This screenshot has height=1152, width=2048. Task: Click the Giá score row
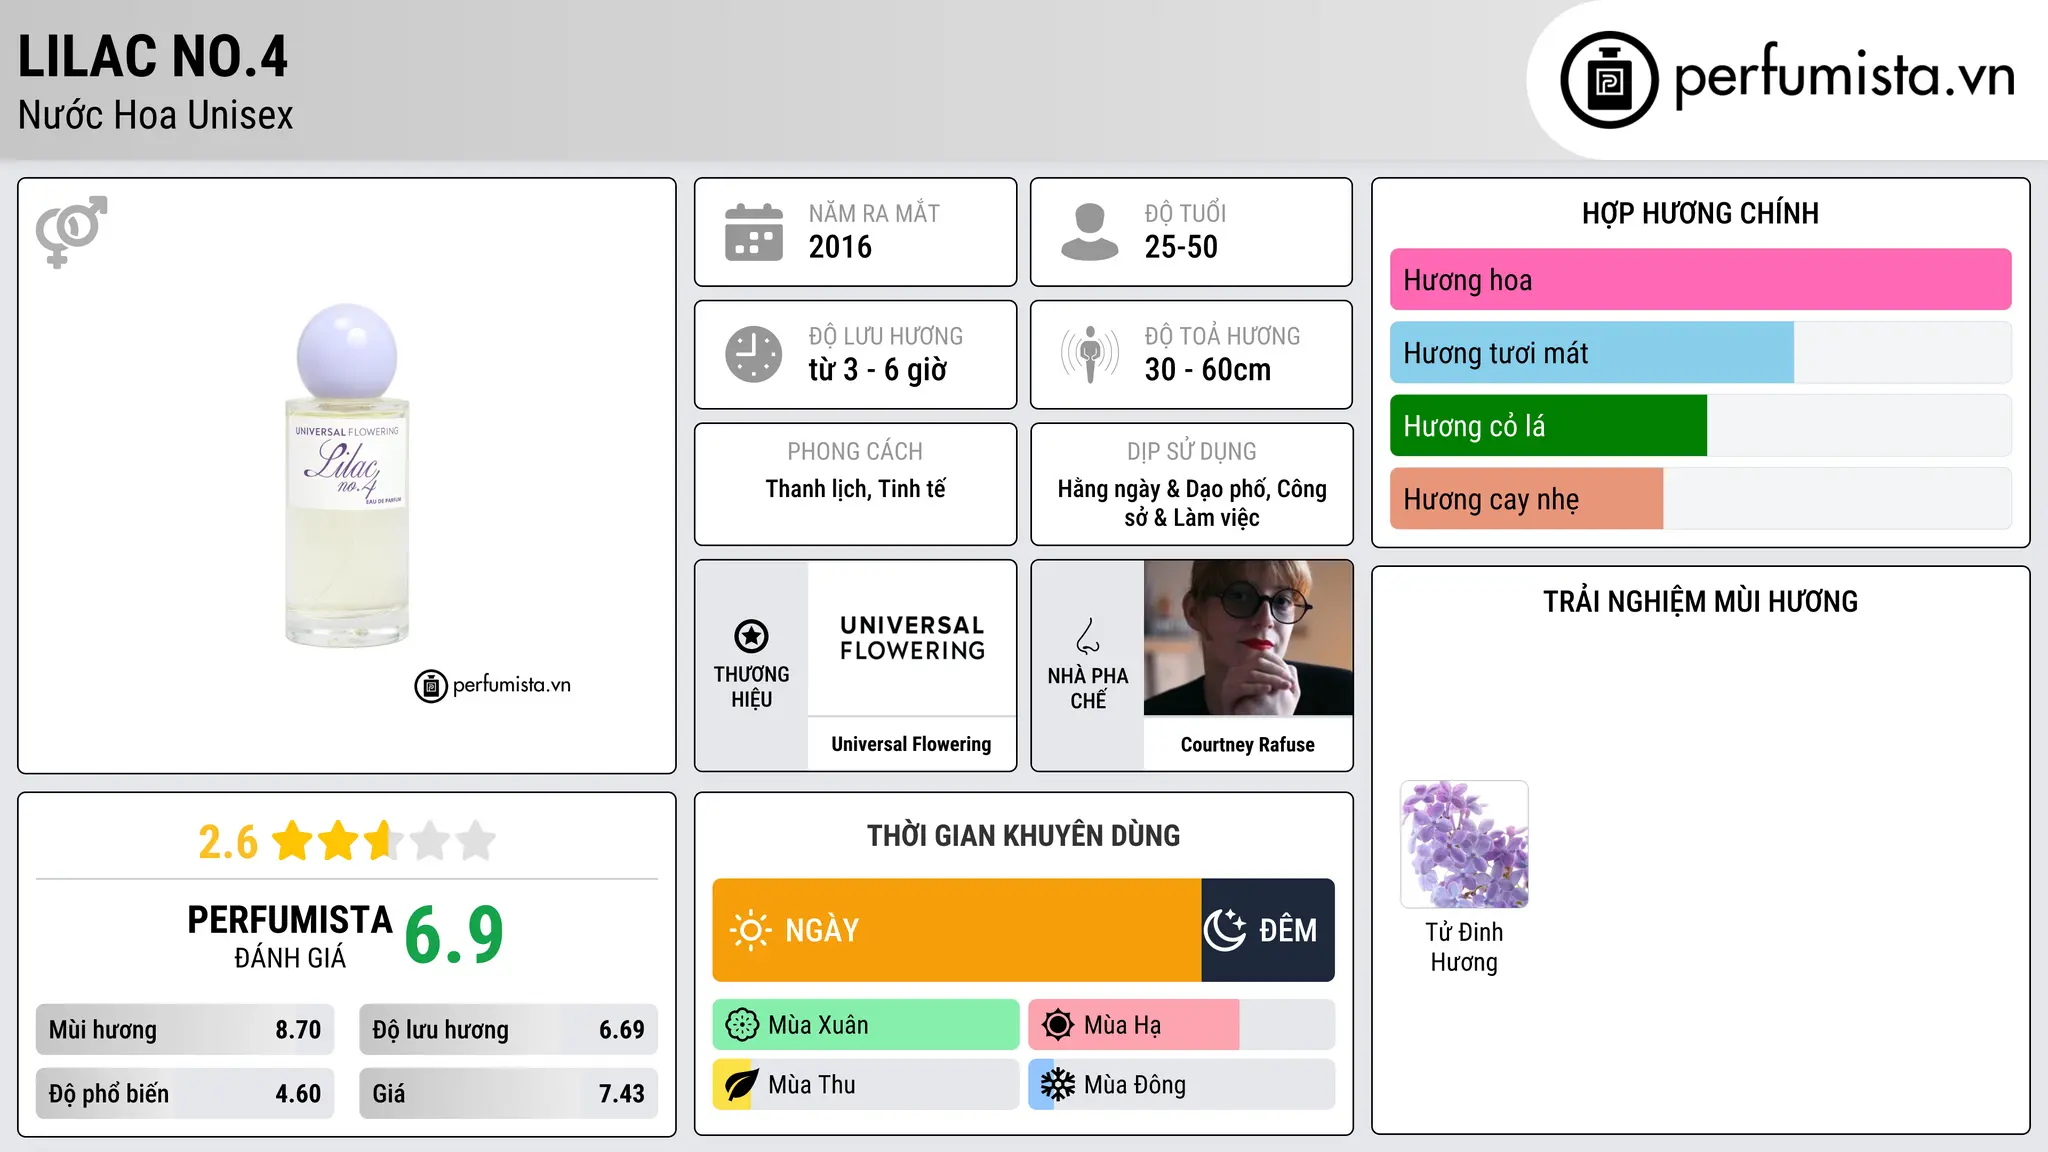coord(508,1093)
